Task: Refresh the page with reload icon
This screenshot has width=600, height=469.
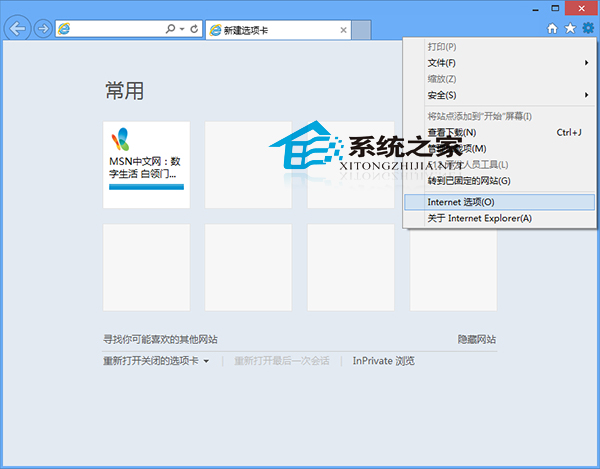Action: click(x=193, y=29)
